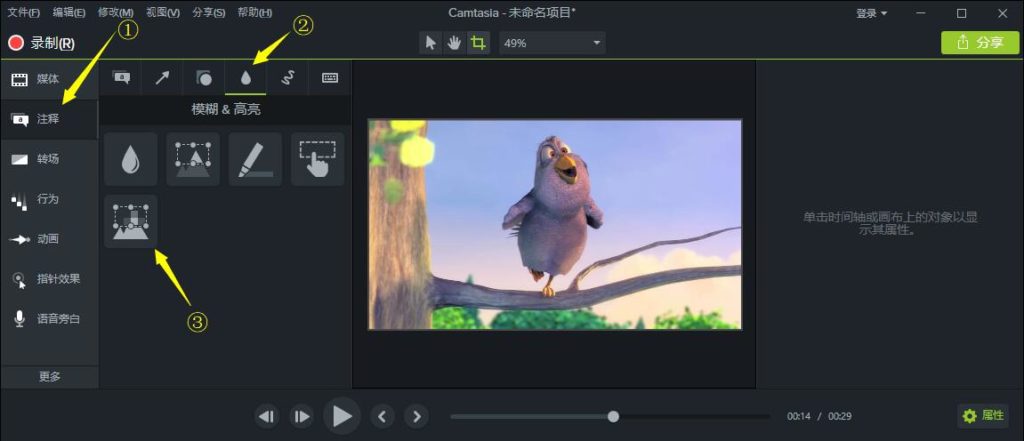Open the 分享(S) menu
Screen dimensions: 1024x441
click(x=209, y=13)
